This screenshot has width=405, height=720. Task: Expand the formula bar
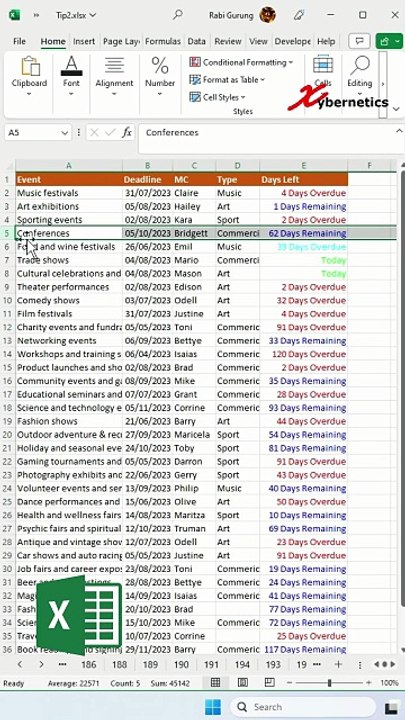tap(399, 131)
